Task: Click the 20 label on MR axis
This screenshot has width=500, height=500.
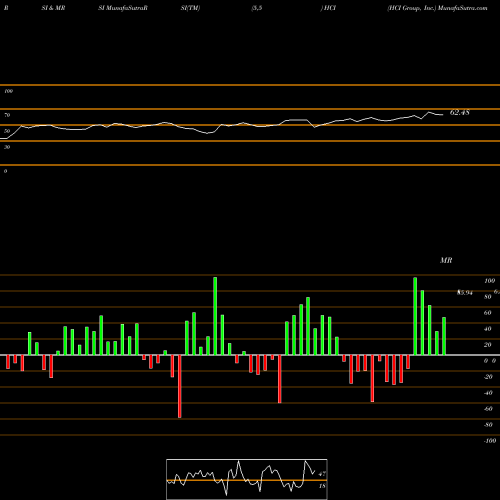Action: (488, 345)
